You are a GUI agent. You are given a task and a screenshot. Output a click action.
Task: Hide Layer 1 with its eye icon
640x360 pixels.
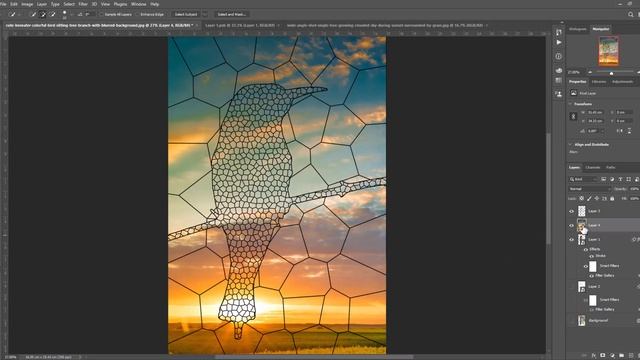[x=571, y=240]
